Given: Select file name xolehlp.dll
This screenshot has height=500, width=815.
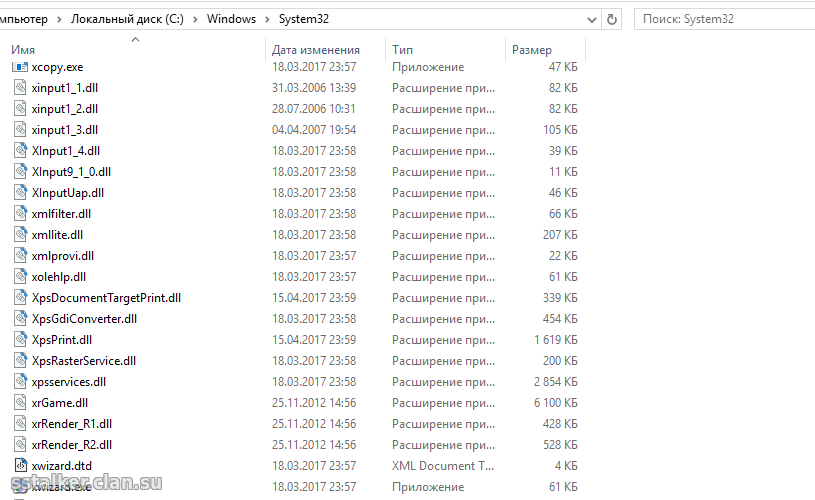Looking at the screenshot, I should click(x=59, y=277).
